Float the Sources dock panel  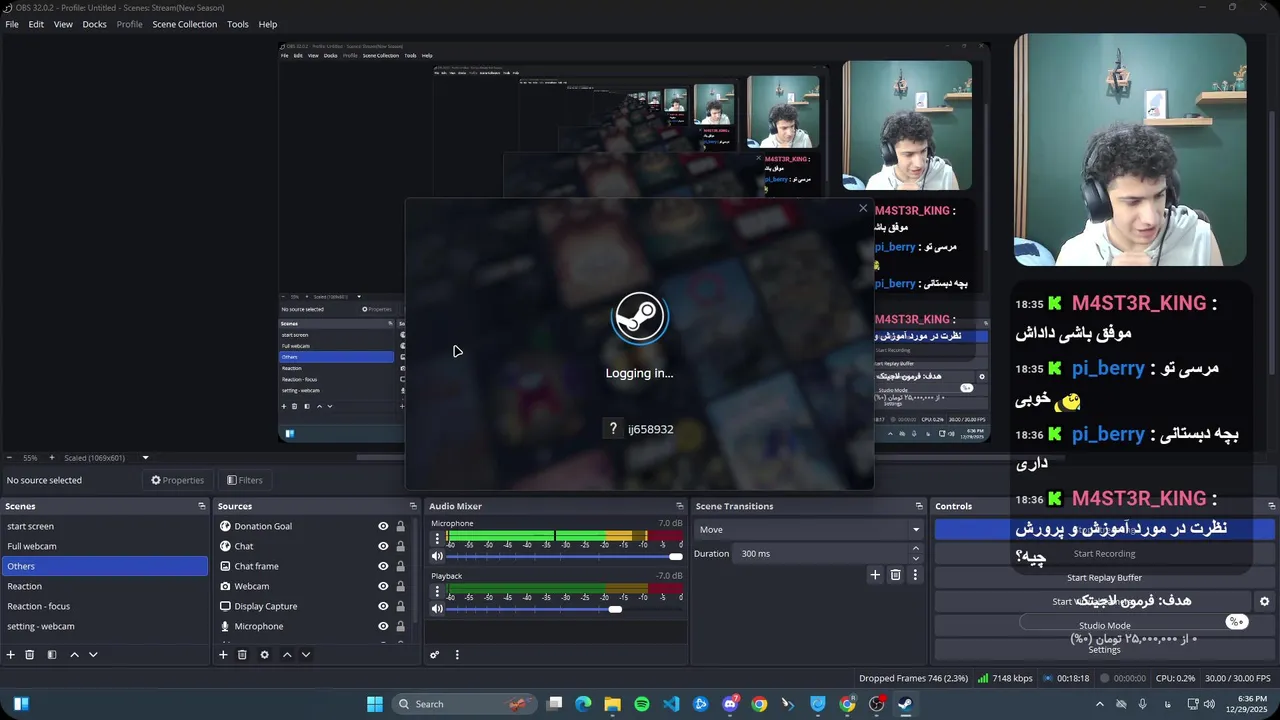(412, 506)
